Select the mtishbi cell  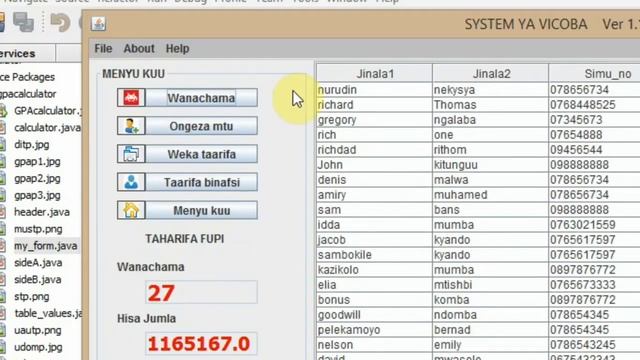pos(491,285)
